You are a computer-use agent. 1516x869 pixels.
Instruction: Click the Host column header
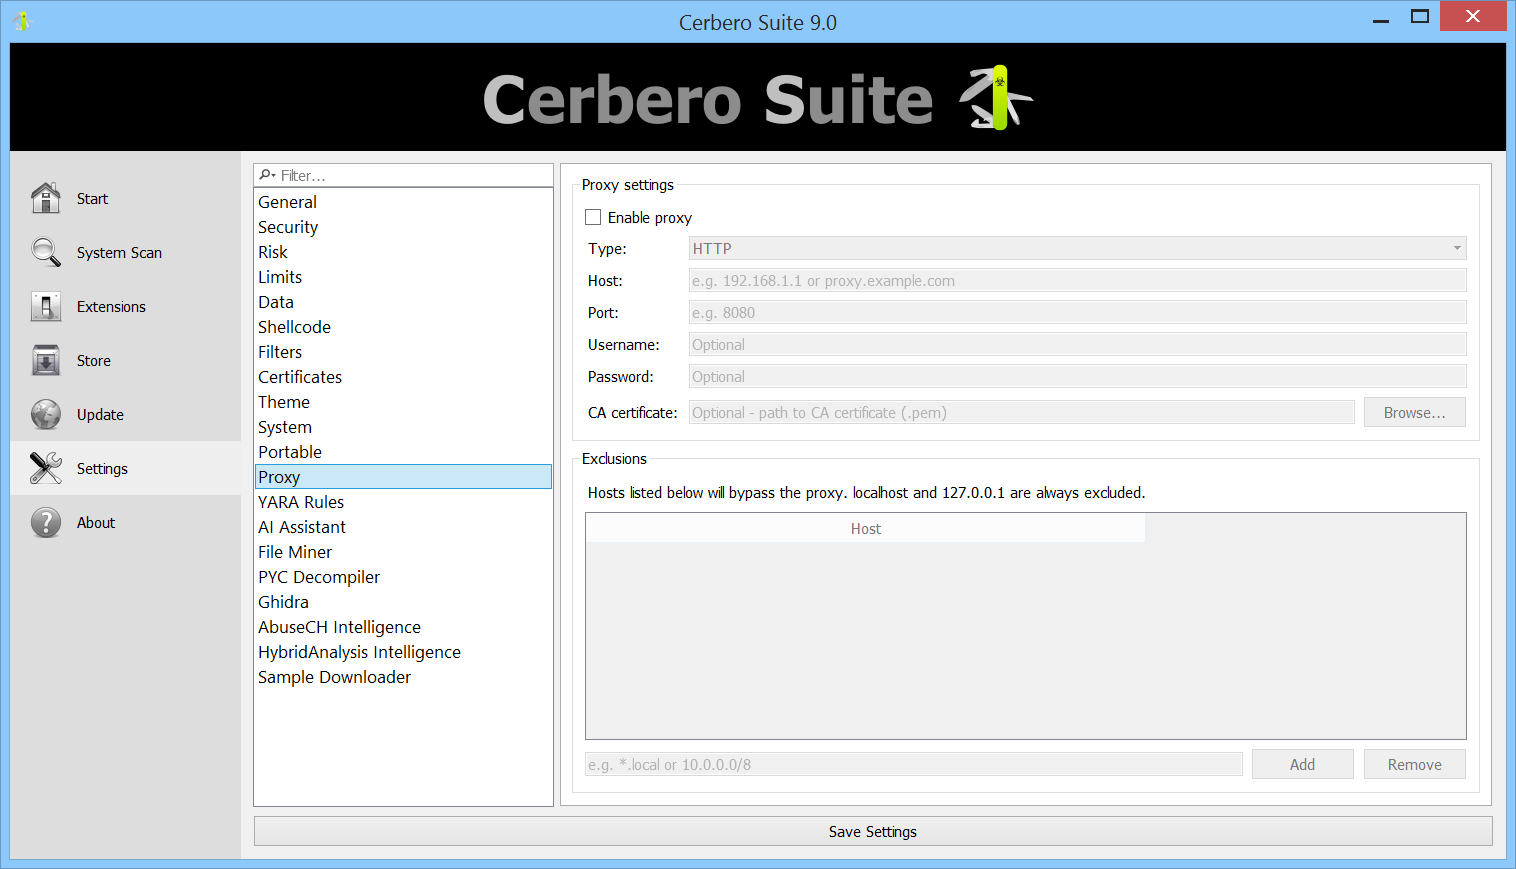tap(866, 528)
